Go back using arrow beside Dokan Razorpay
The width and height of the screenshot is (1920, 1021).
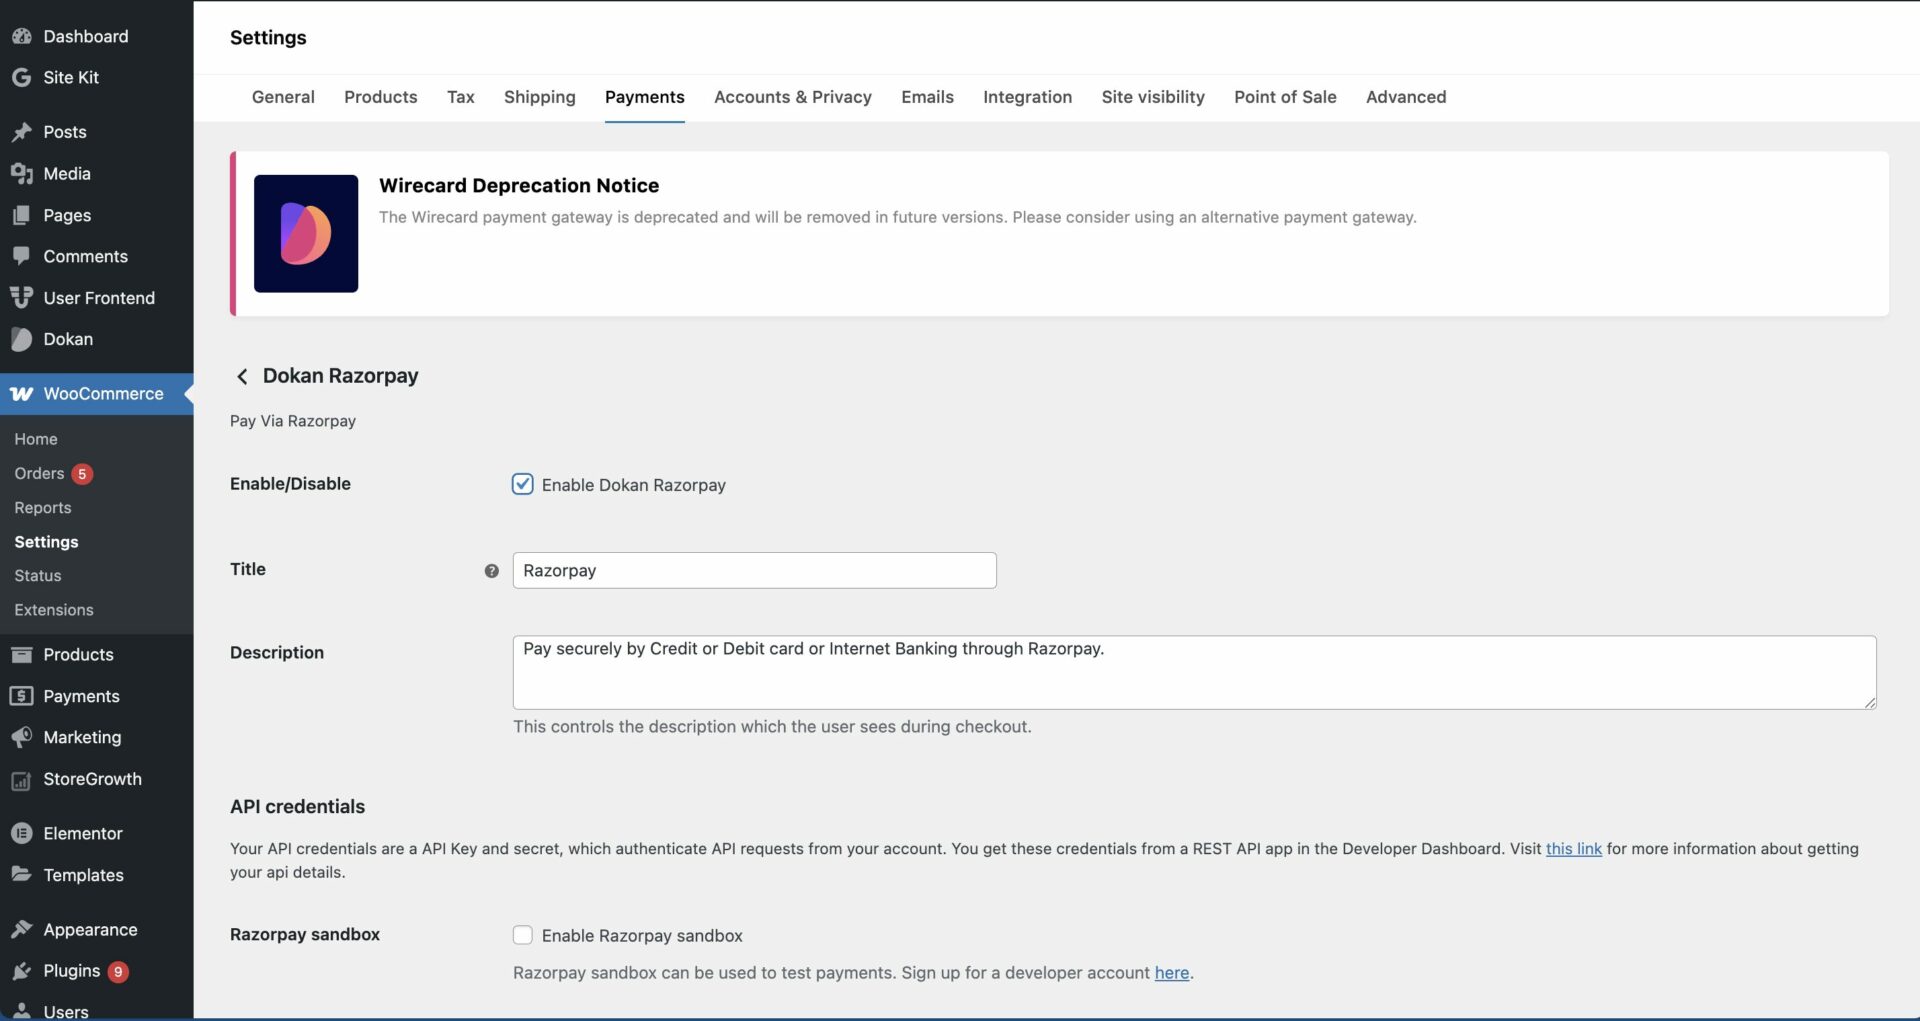pos(242,376)
